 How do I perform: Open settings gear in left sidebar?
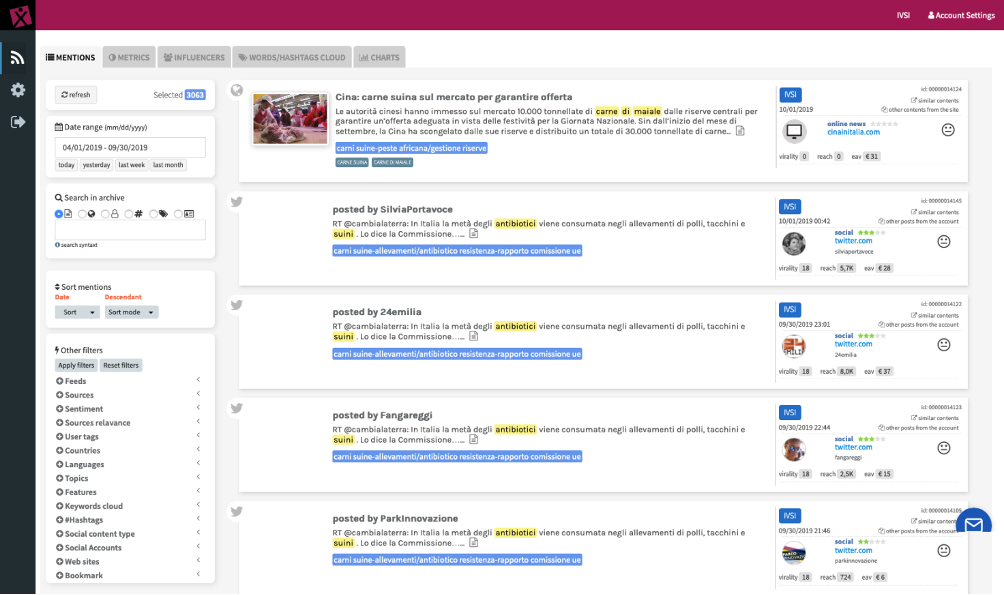pos(17,90)
